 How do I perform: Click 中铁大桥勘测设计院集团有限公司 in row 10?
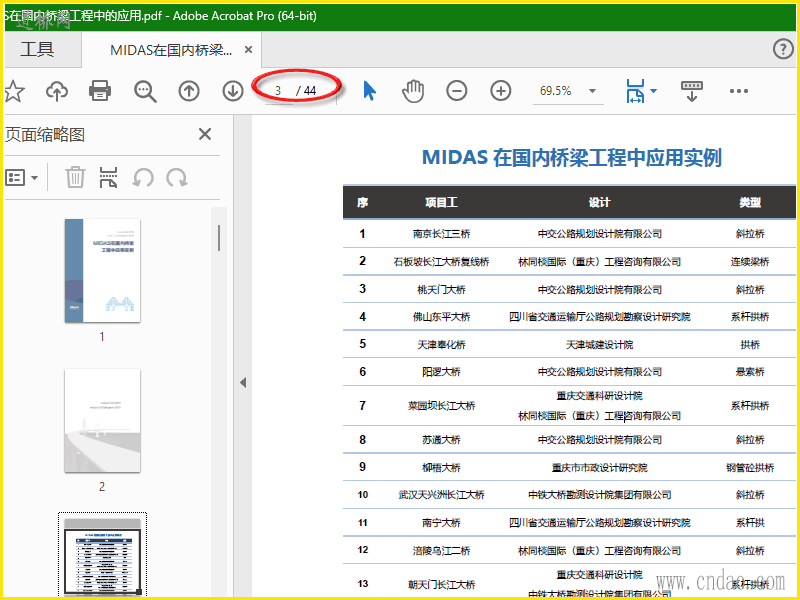[599, 494]
